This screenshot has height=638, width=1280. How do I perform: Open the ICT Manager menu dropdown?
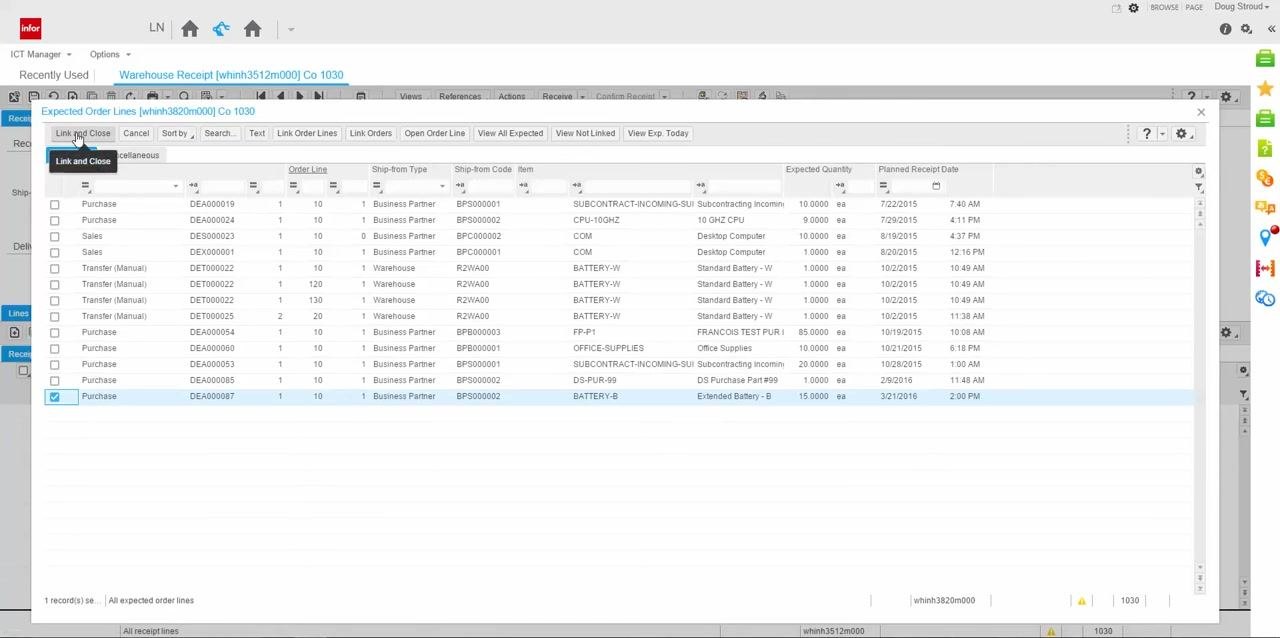(x=41, y=54)
